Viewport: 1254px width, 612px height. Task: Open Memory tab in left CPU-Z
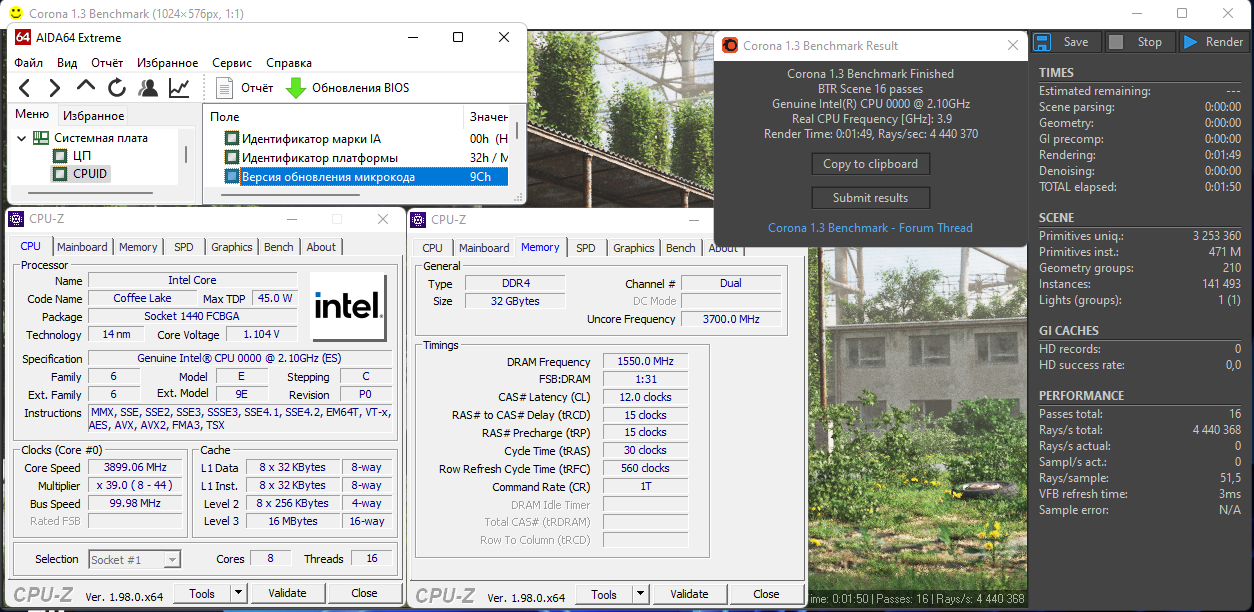138,247
